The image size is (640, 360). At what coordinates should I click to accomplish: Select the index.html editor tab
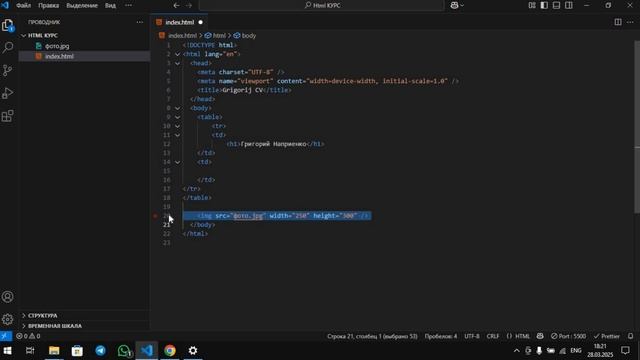[x=179, y=22]
